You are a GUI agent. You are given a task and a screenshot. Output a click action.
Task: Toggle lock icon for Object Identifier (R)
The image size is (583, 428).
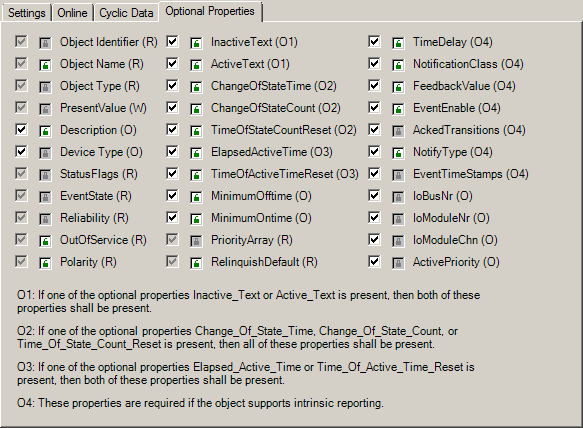(x=45, y=43)
